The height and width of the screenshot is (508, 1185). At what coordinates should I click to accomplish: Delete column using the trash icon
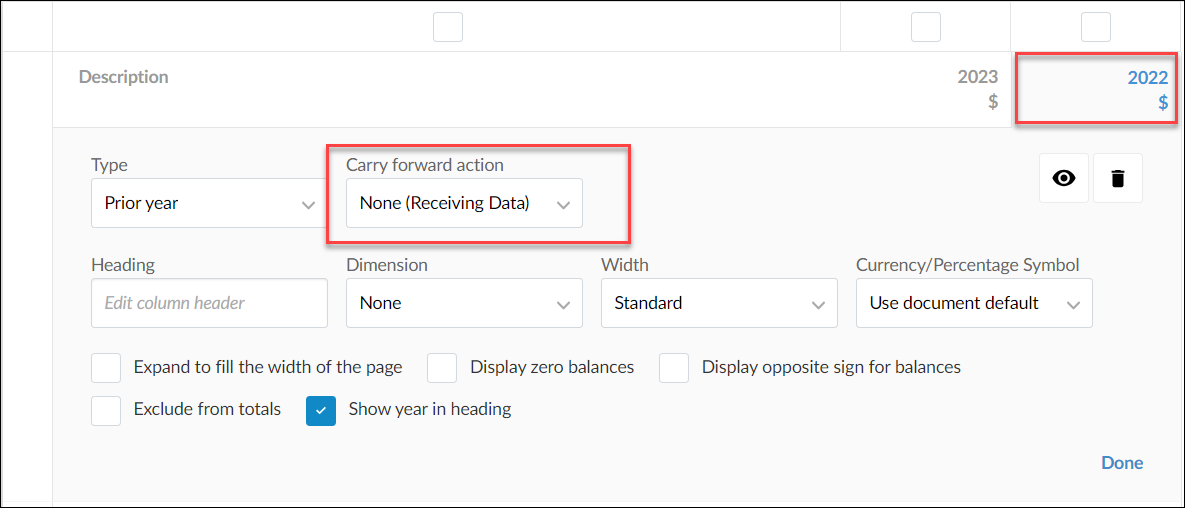[x=1118, y=178]
